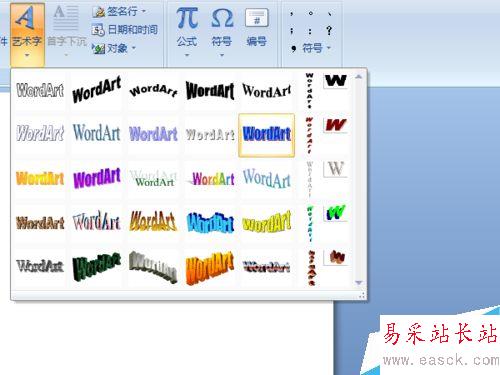Choose the lavender purple gradient WordArt style
Screen dimensions: 500x375
(153, 134)
